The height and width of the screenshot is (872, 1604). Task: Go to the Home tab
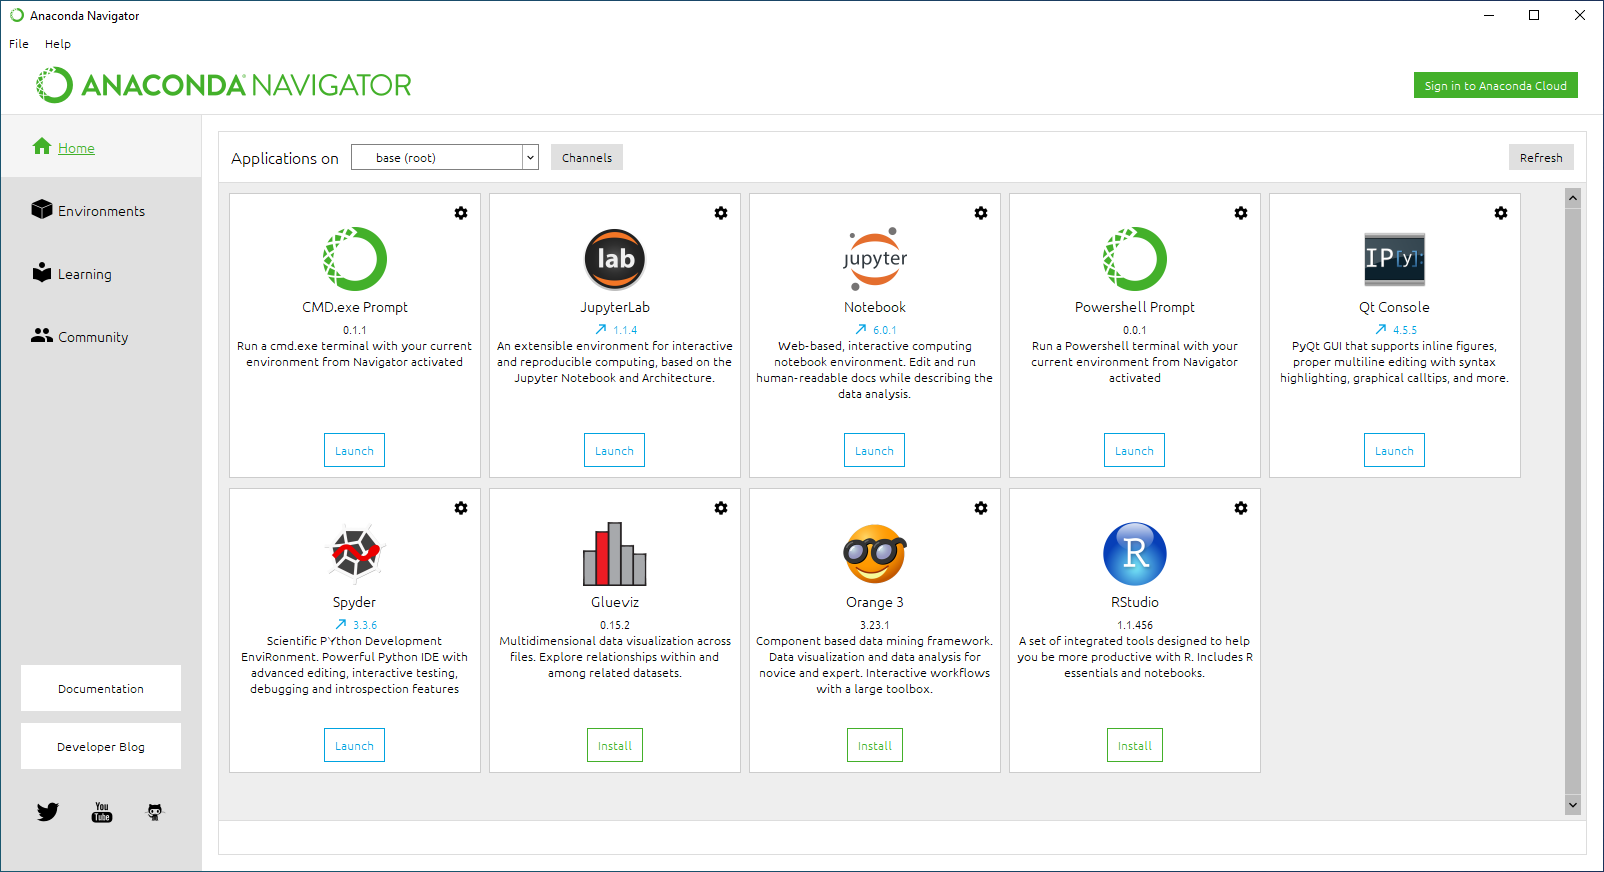(101, 147)
